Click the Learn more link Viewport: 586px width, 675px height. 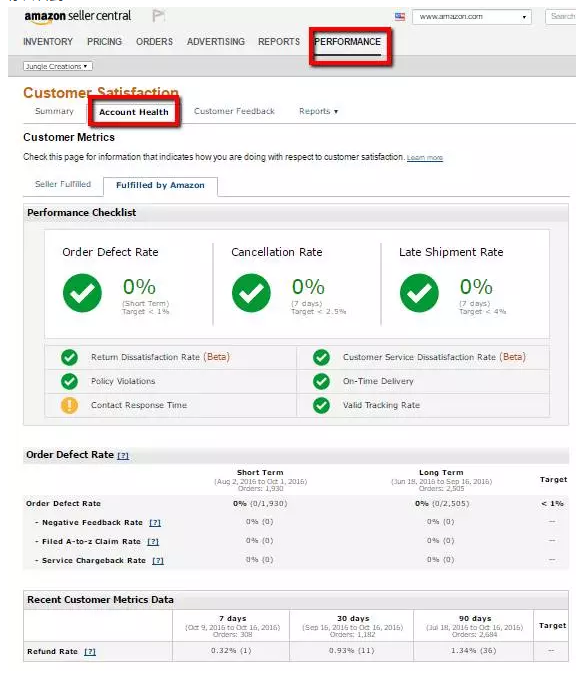point(425,158)
